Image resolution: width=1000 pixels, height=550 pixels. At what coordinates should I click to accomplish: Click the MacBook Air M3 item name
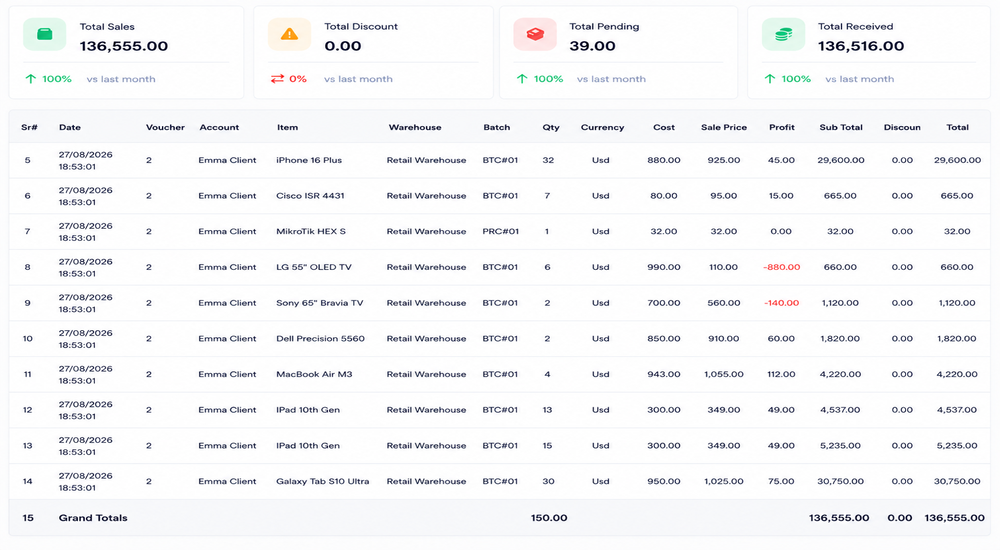click(314, 375)
